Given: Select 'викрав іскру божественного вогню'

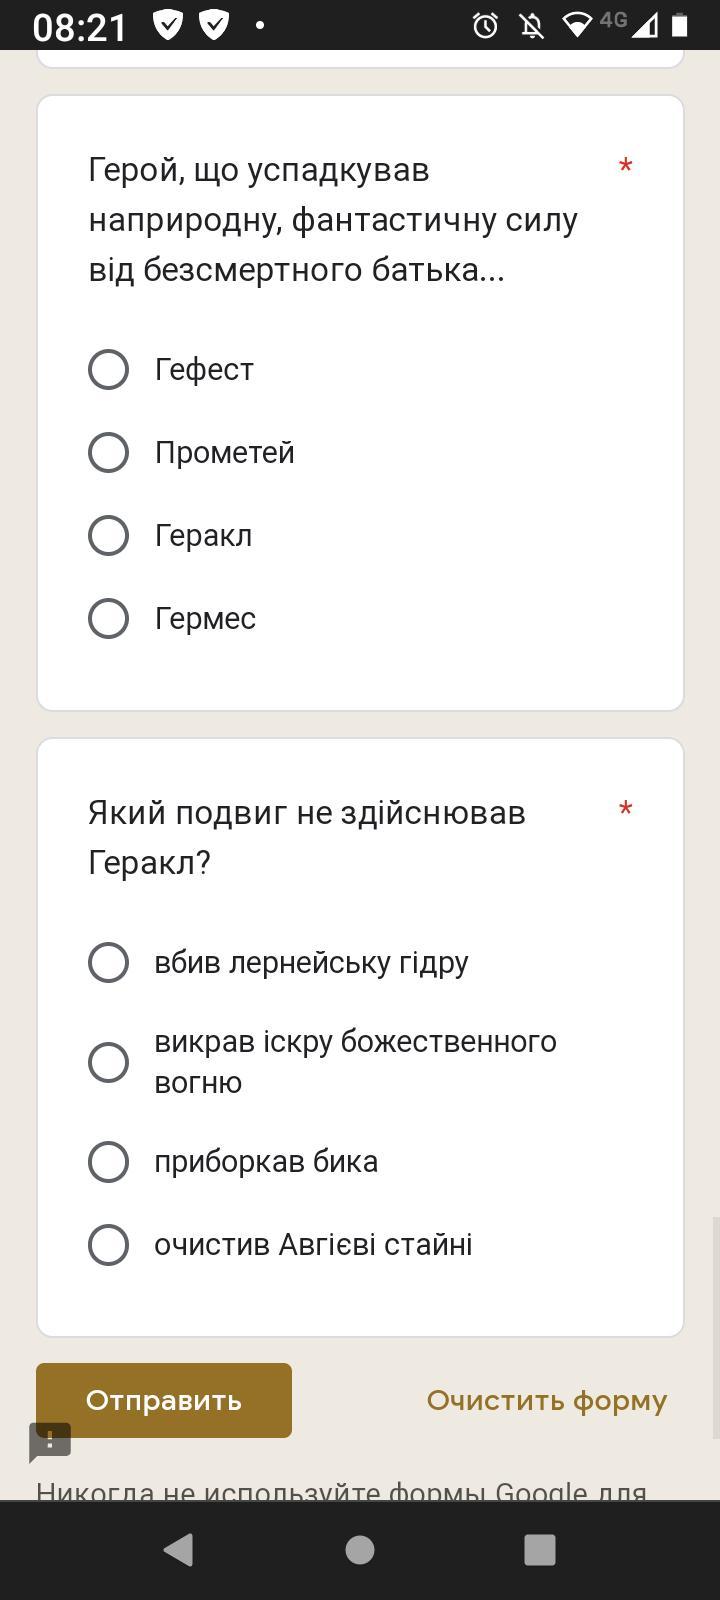Looking at the screenshot, I should coord(108,1062).
